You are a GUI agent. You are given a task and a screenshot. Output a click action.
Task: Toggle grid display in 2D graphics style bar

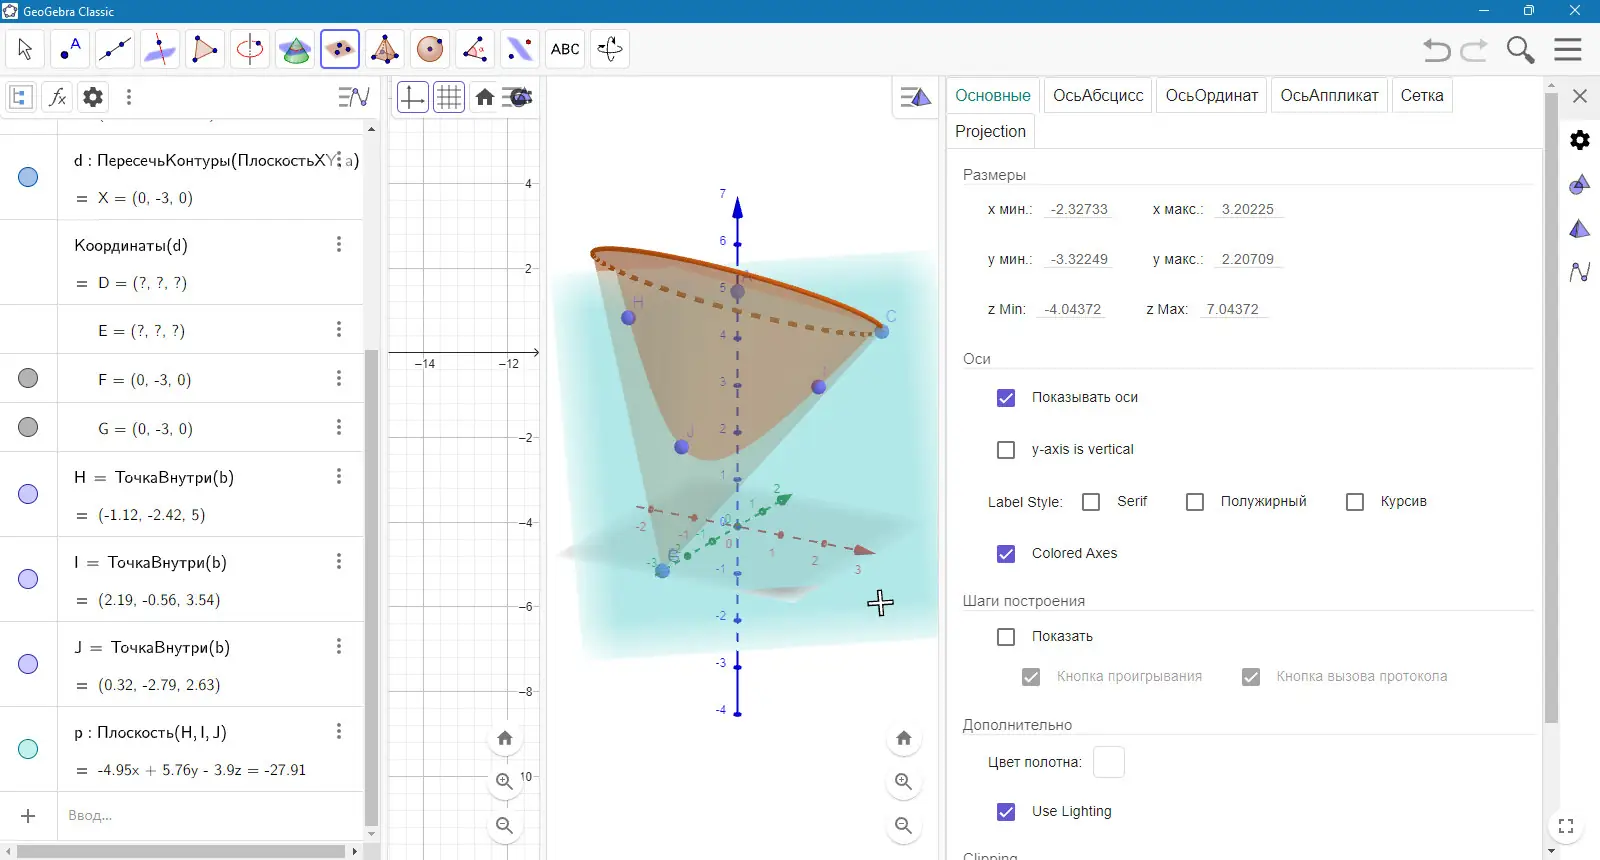tap(449, 97)
